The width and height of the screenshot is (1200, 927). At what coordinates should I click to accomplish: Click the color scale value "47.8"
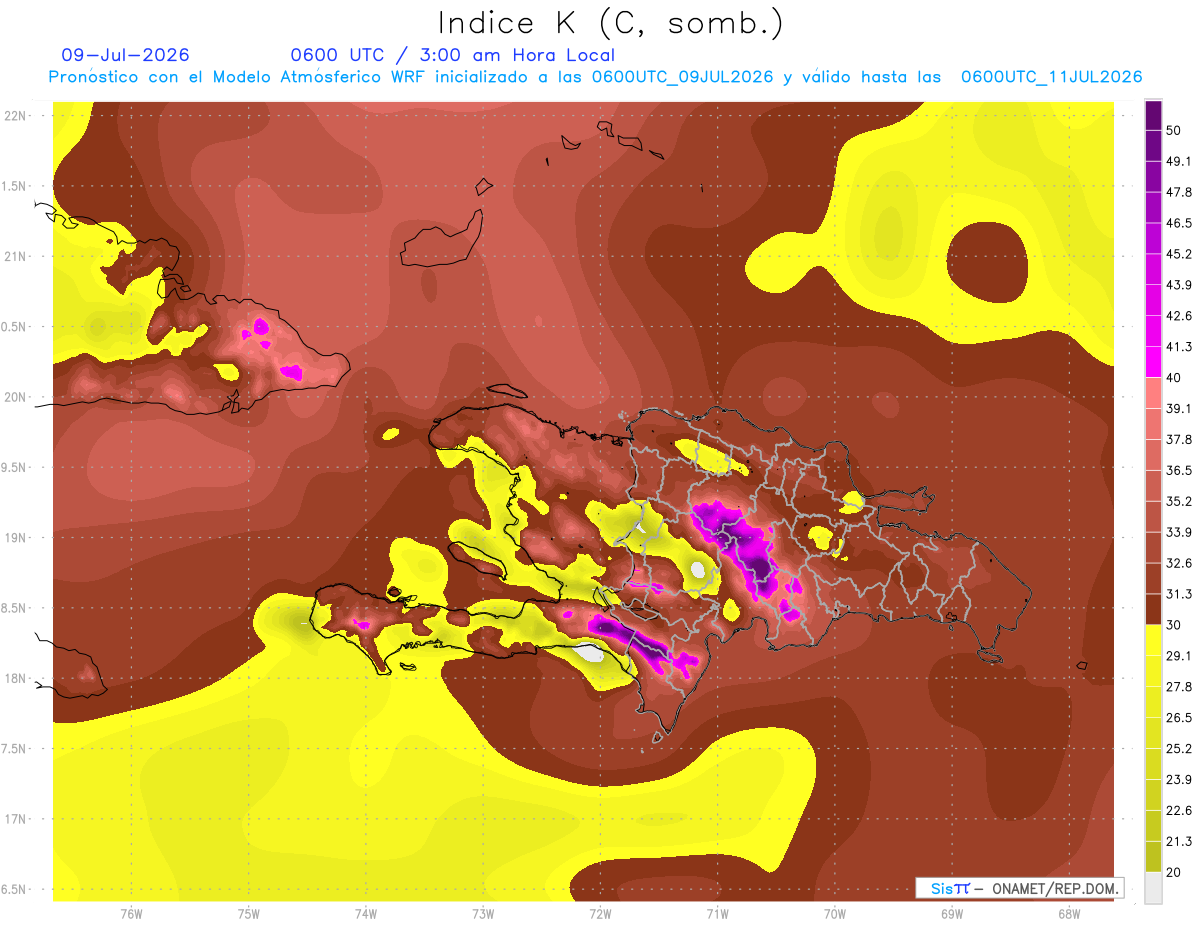click(x=1179, y=193)
